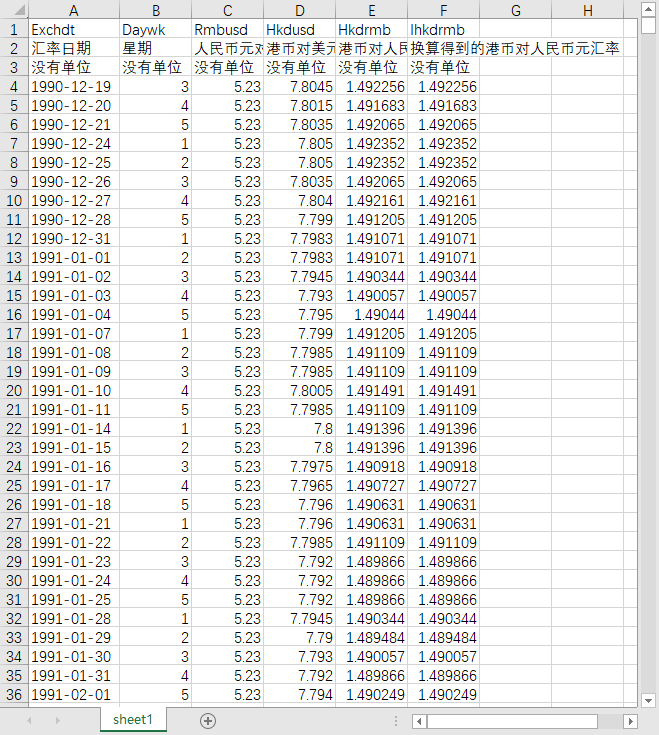Image resolution: width=659 pixels, height=735 pixels.
Task: Click Hkdusd value 7.8015
Action: tap(300, 105)
